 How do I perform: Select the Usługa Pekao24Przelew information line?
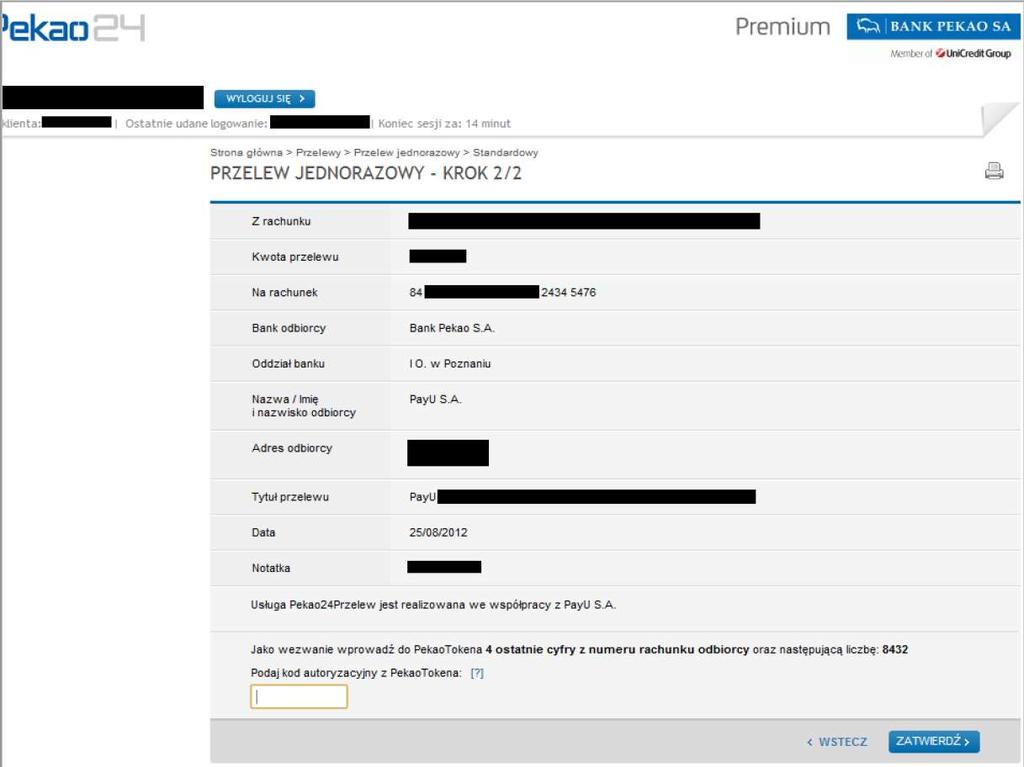pos(433,605)
